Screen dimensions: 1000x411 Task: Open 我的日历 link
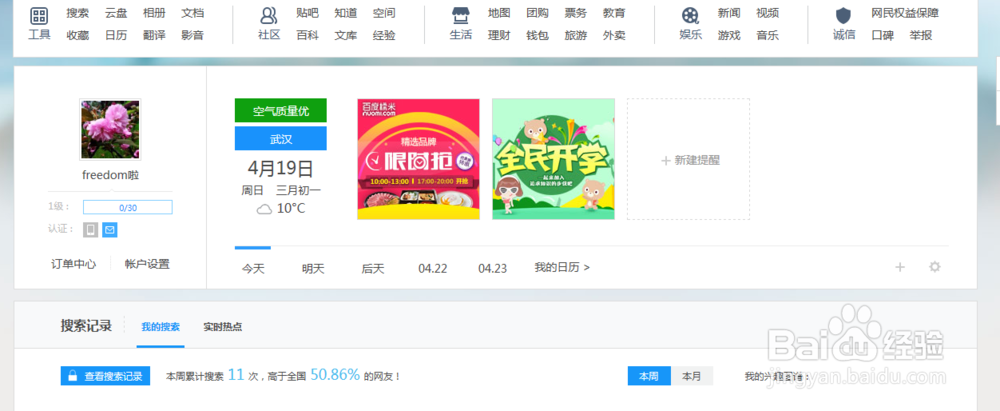click(x=562, y=267)
